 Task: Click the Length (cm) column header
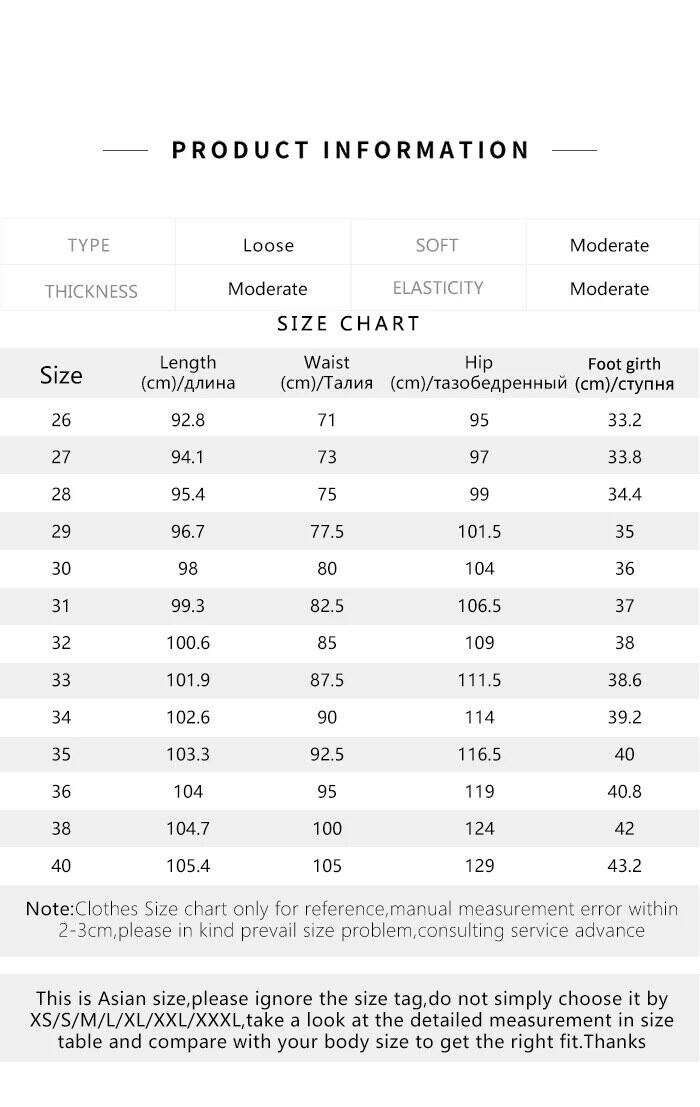tap(188, 372)
